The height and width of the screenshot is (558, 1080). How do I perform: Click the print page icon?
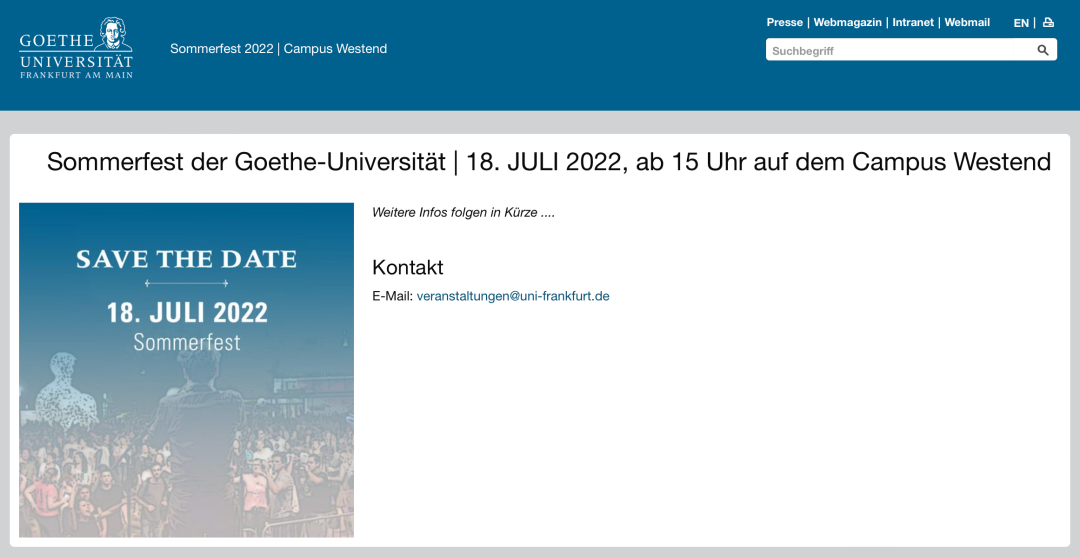pos(1048,22)
